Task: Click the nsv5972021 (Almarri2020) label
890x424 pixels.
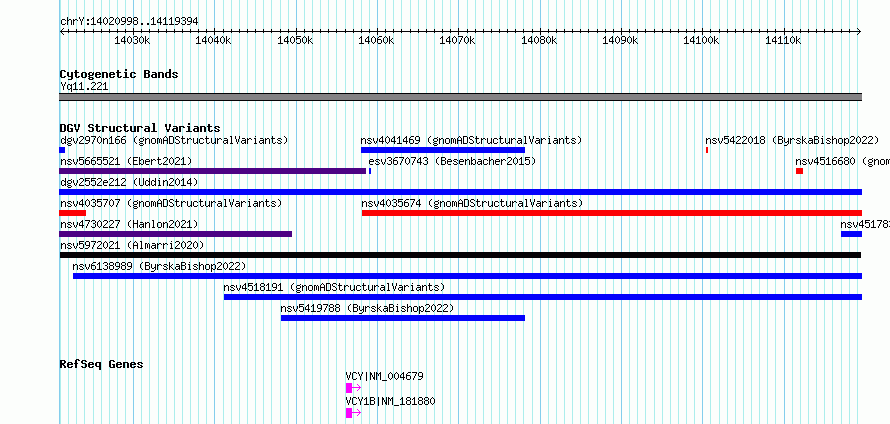Action: [x=132, y=245]
